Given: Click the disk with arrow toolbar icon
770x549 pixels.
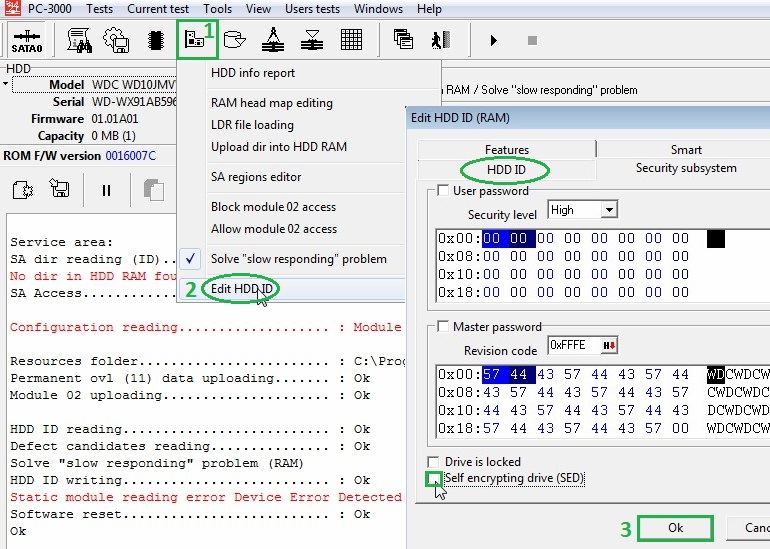Looking at the screenshot, I should (234, 40).
